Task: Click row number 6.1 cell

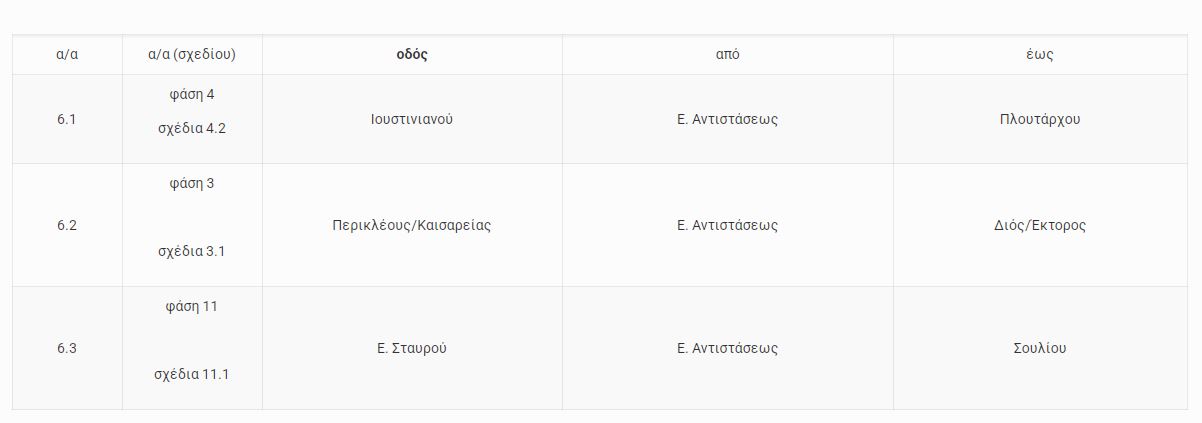Action: [67, 119]
